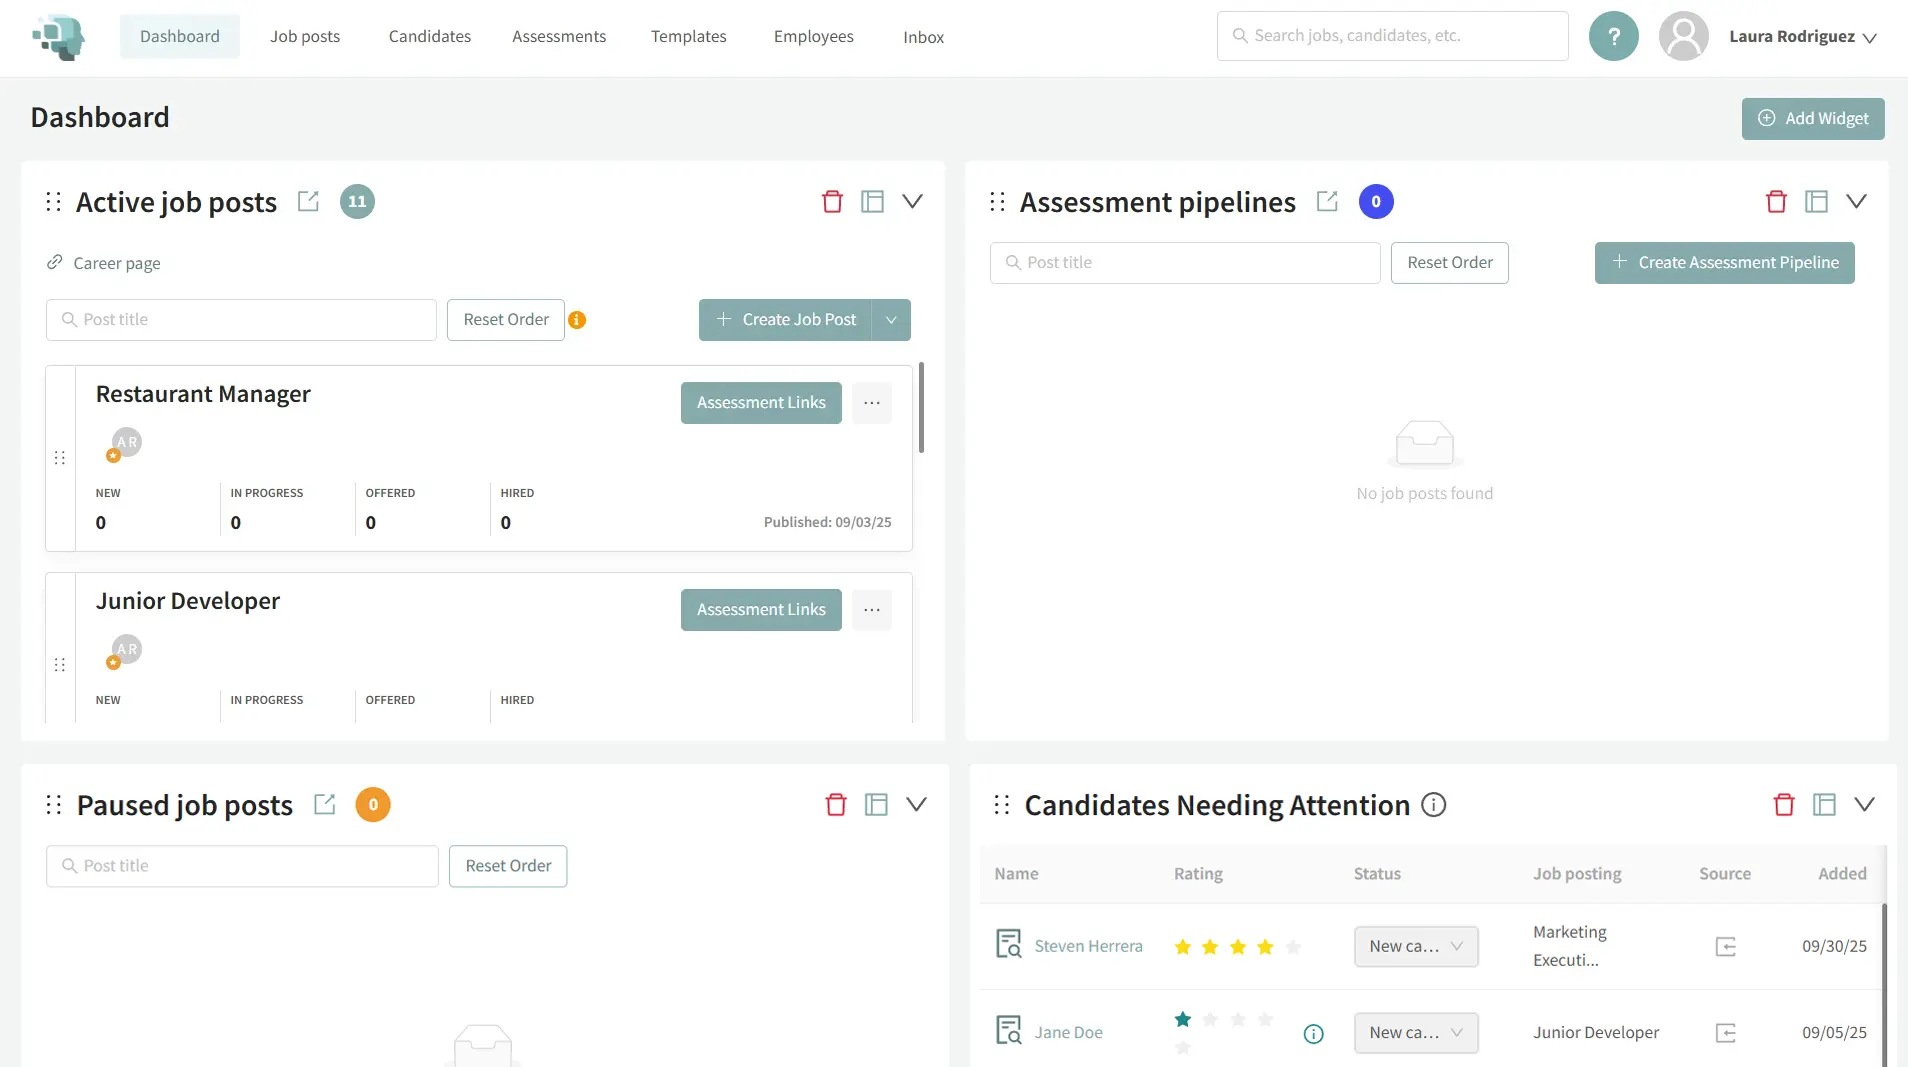Collapse the Active job posts widget
Screen dimensions: 1908x1067
(x=912, y=202)
